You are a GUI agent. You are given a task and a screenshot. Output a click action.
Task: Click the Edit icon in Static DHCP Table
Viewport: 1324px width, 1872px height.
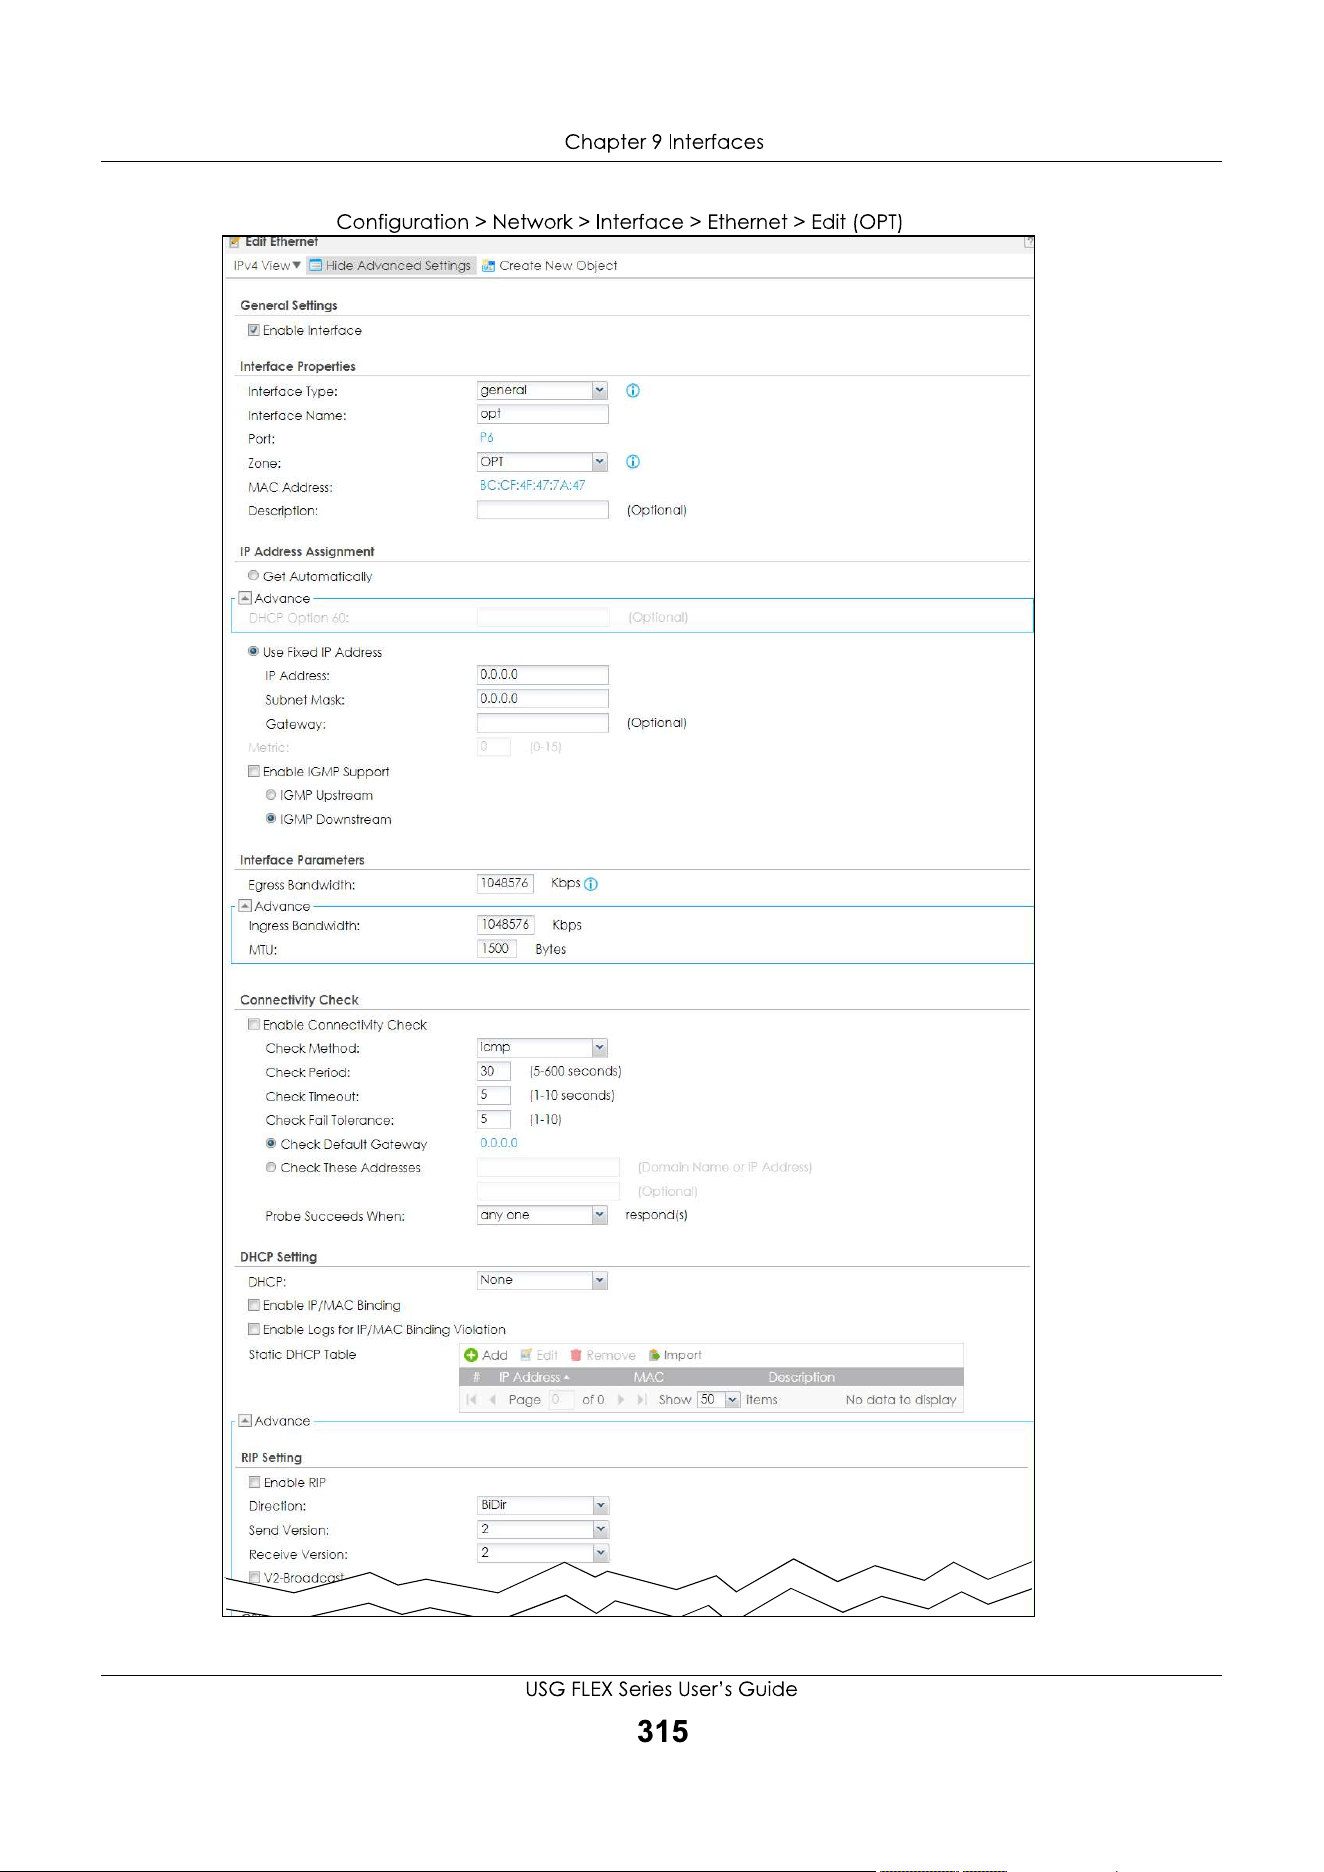click(x=539, y=1355)
